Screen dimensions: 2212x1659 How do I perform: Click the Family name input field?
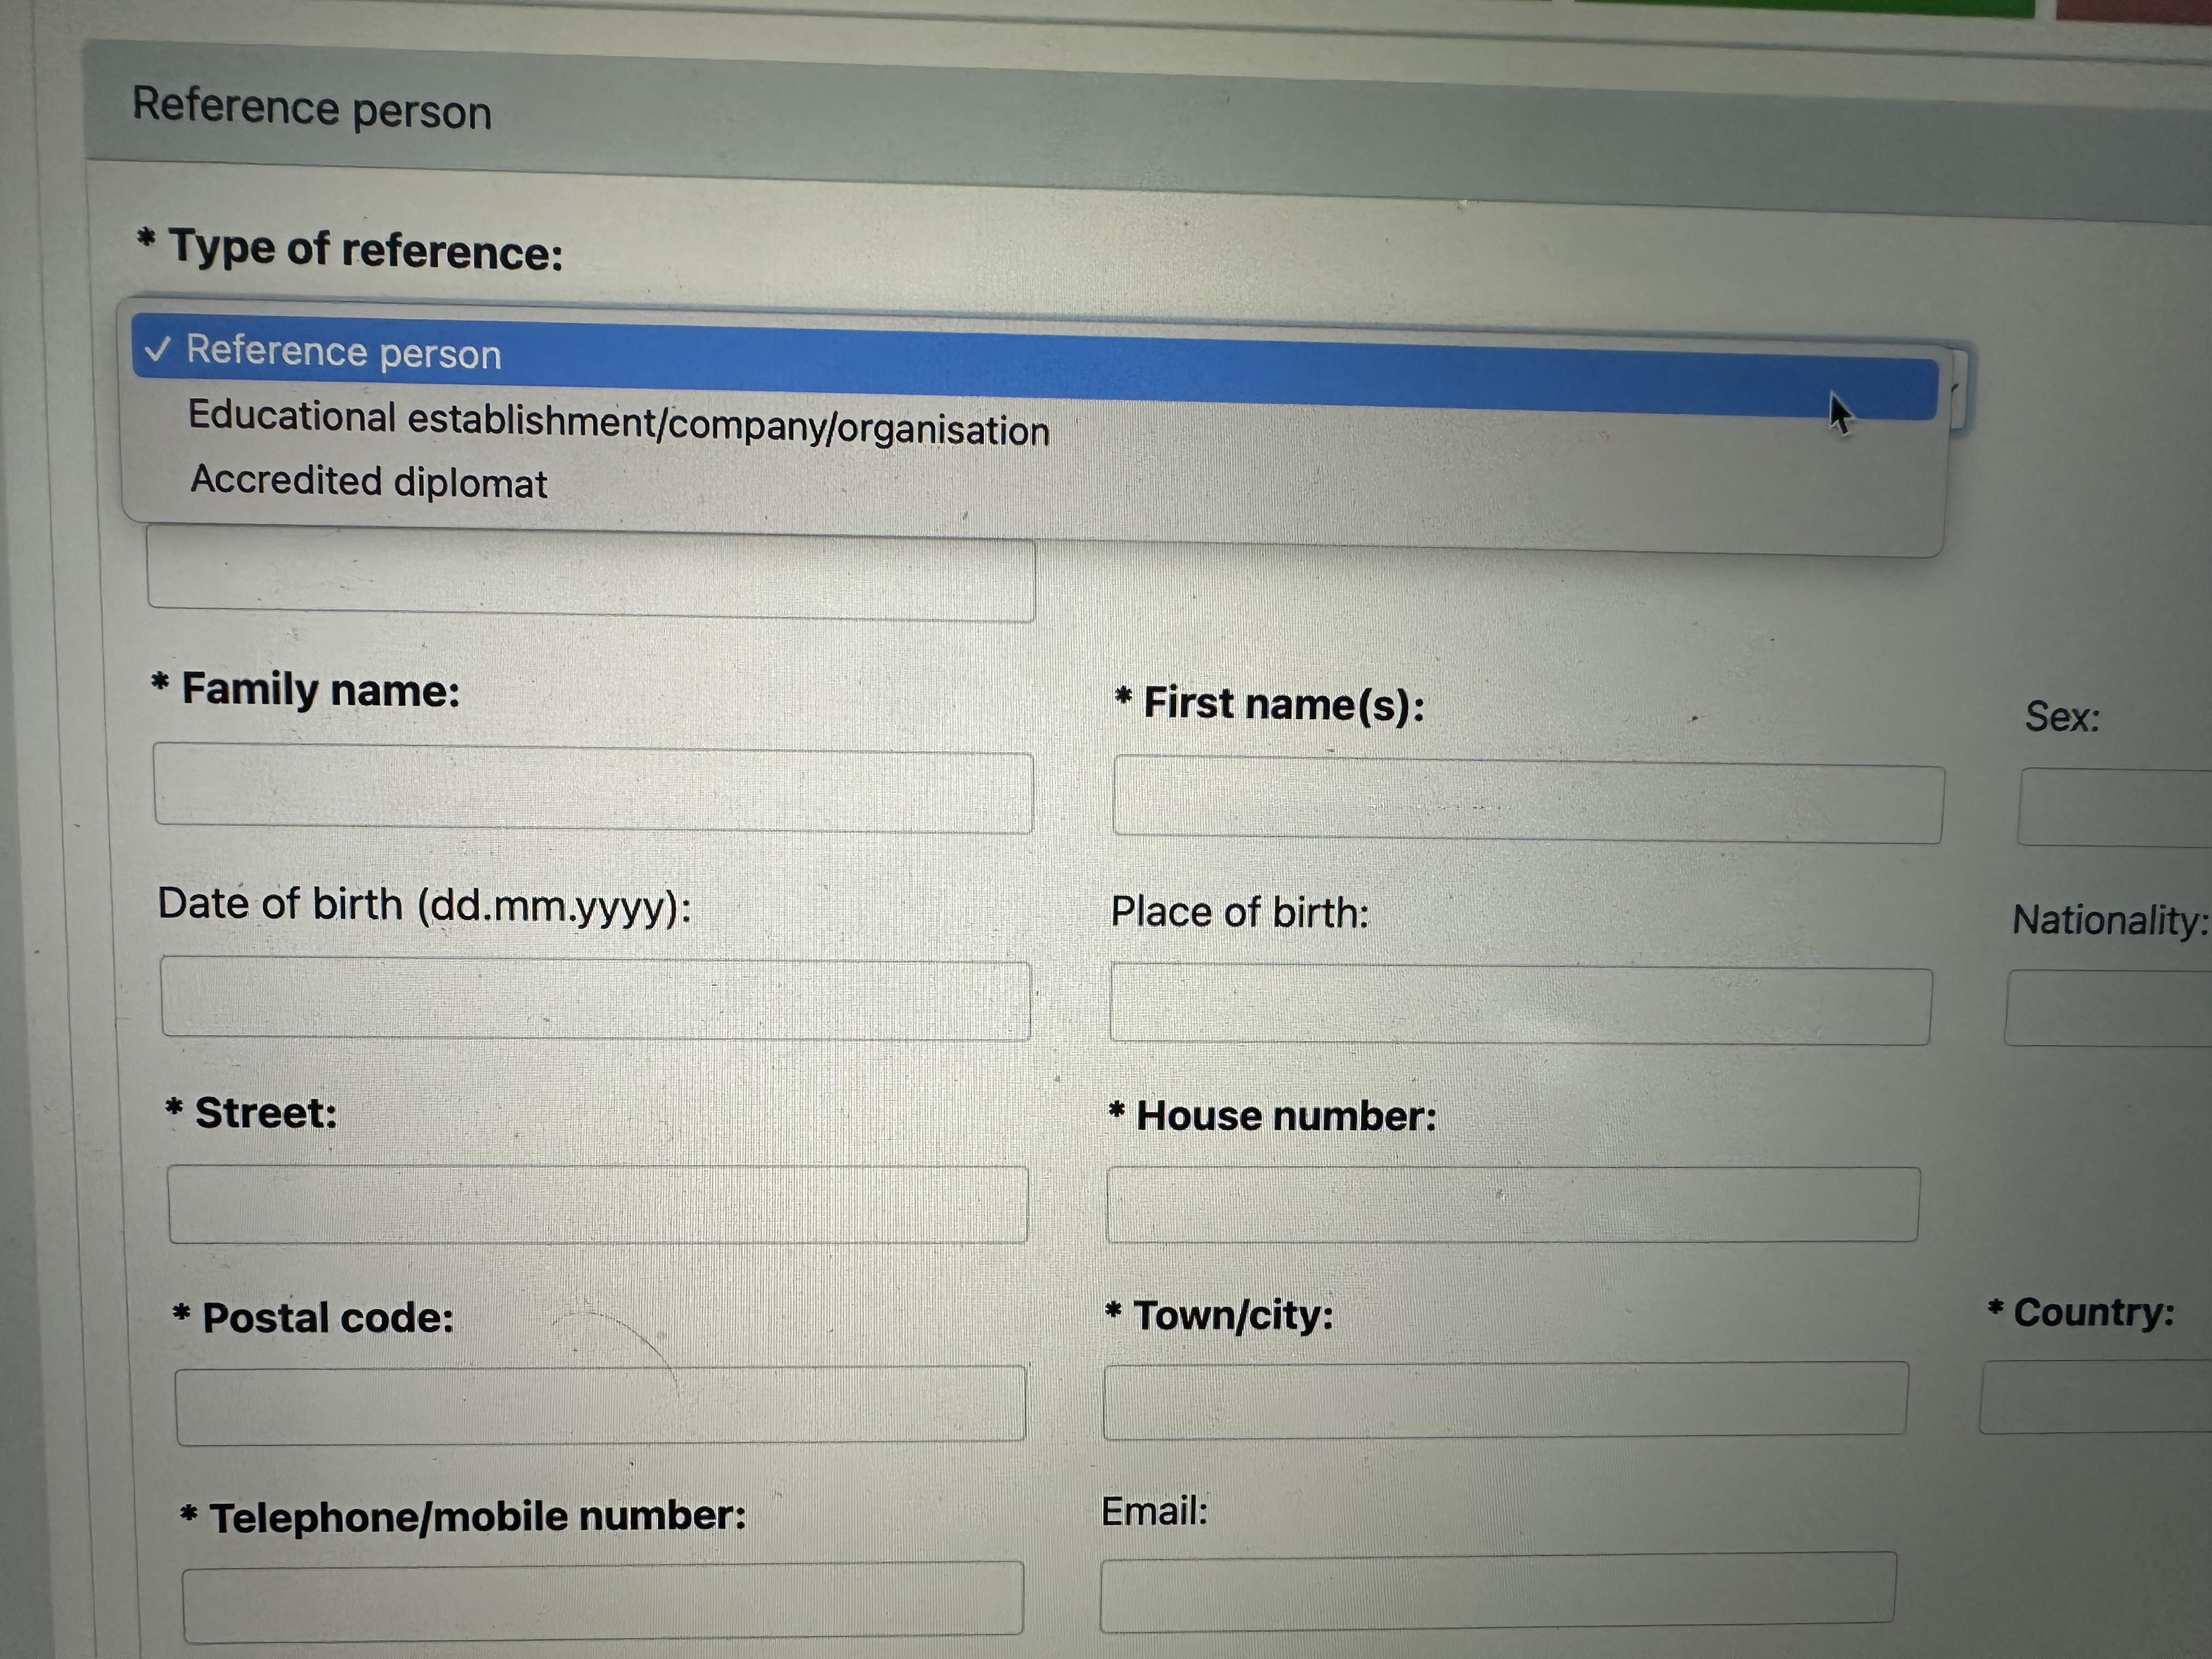coord(593,790)
